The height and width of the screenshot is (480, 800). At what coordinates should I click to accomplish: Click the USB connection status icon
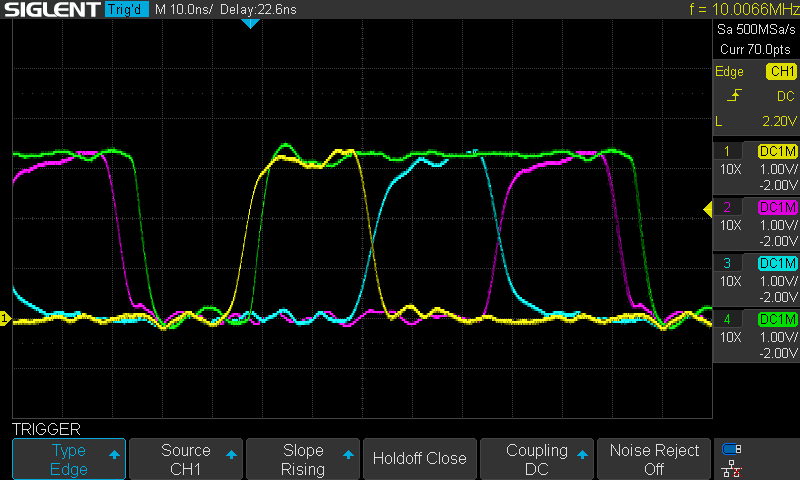click(x=732, y=448)
